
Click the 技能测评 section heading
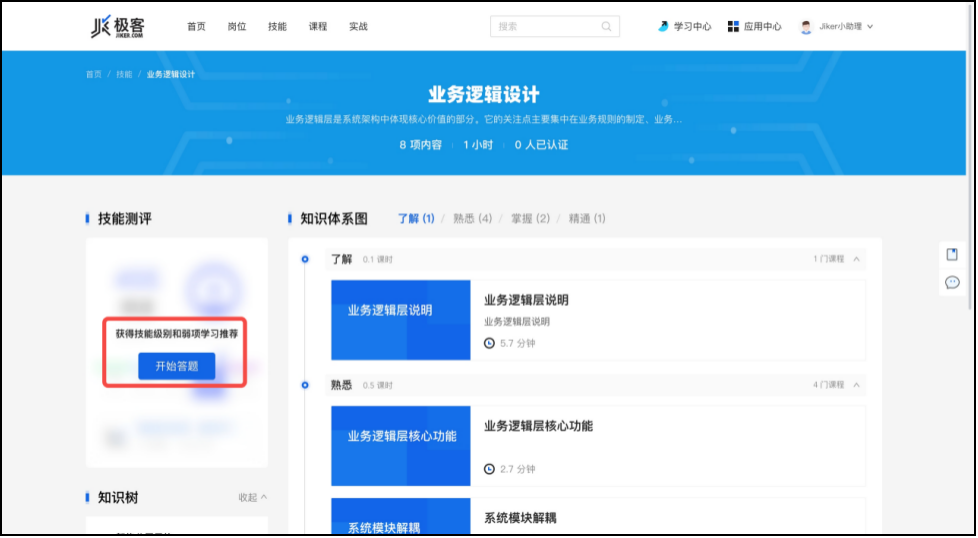tap(125, 219)
